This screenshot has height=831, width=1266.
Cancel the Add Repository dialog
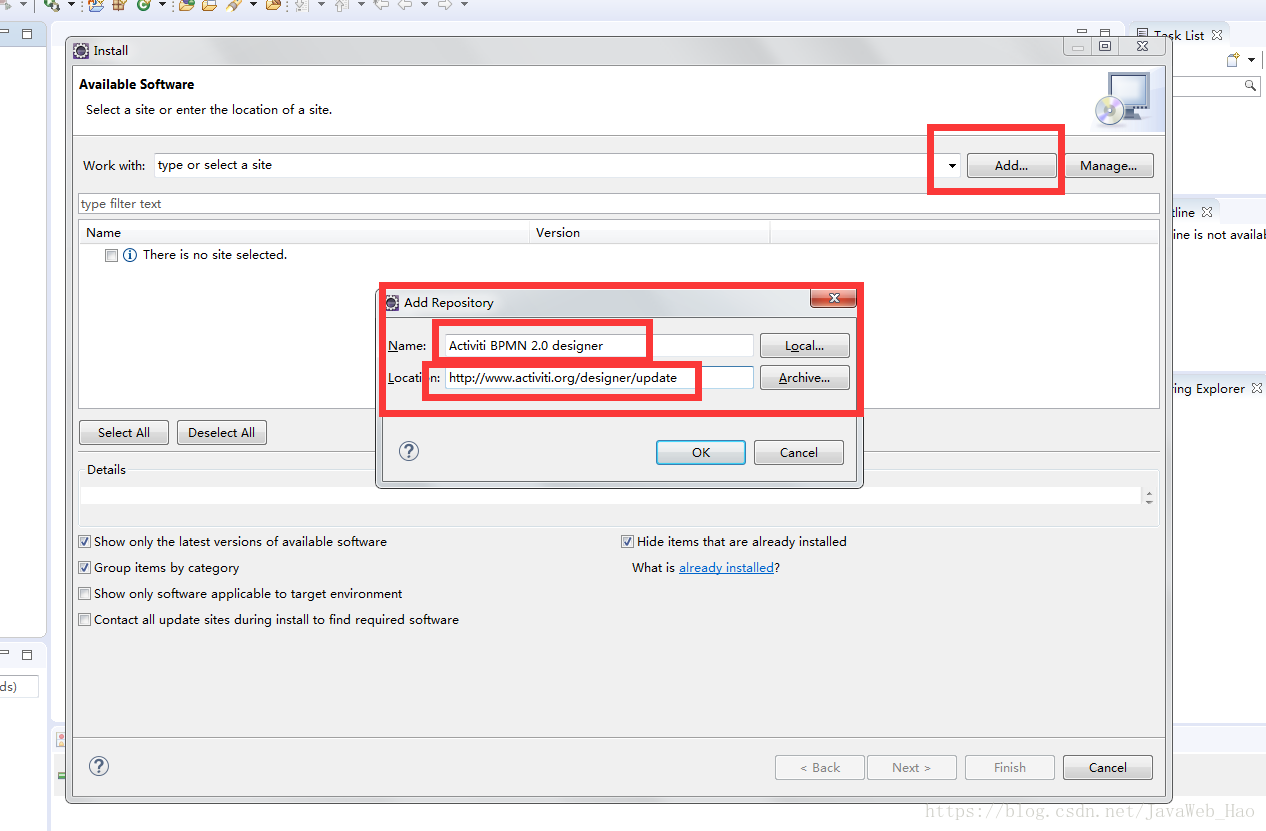[799, 453]
